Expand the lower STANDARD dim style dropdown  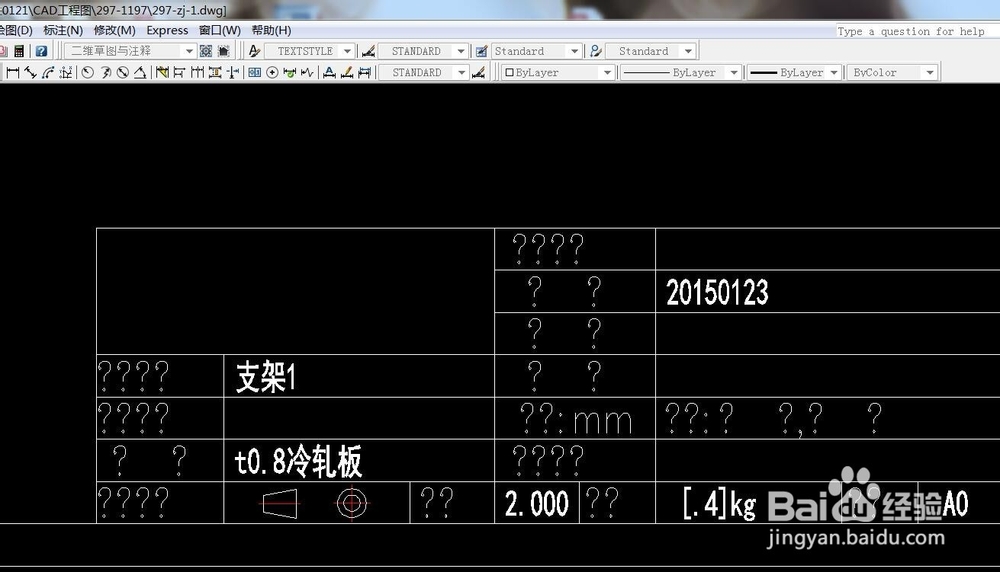462,73
